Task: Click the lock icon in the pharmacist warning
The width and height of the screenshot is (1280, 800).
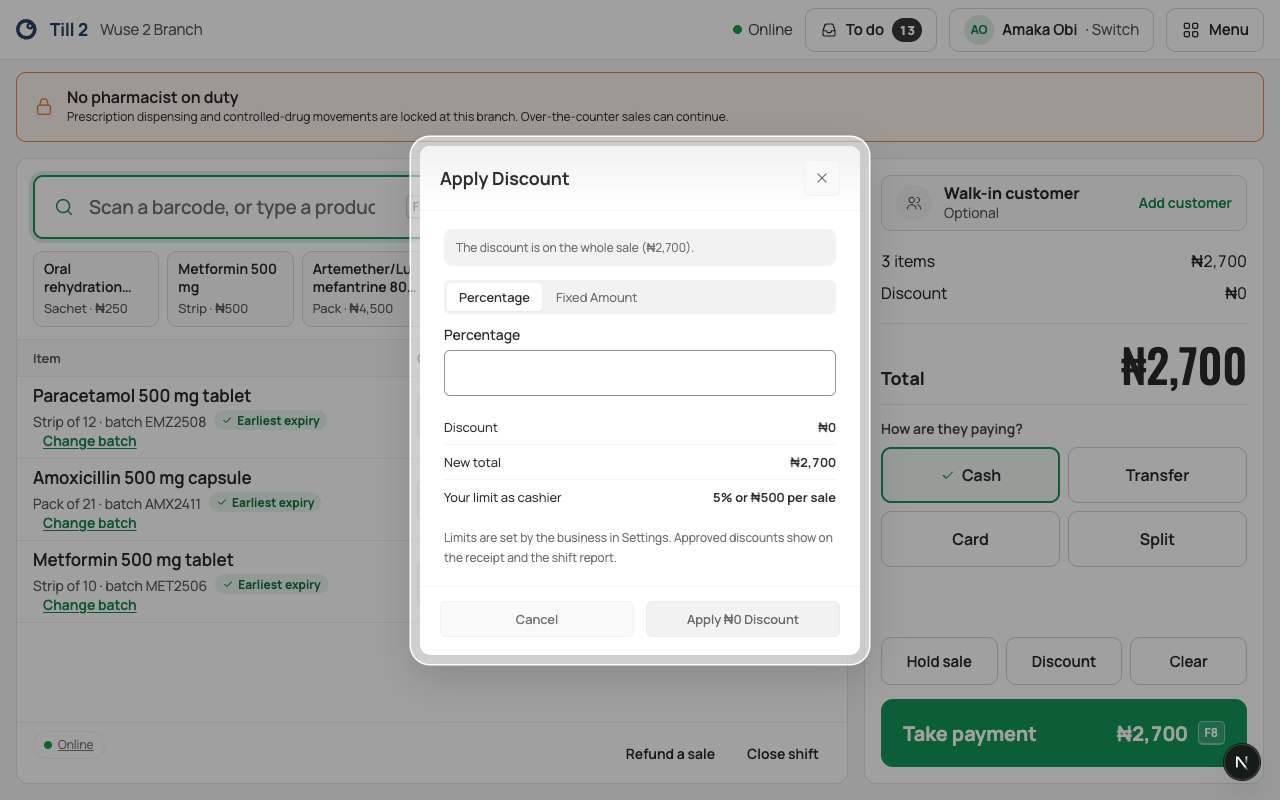Action: click(44, 107)
